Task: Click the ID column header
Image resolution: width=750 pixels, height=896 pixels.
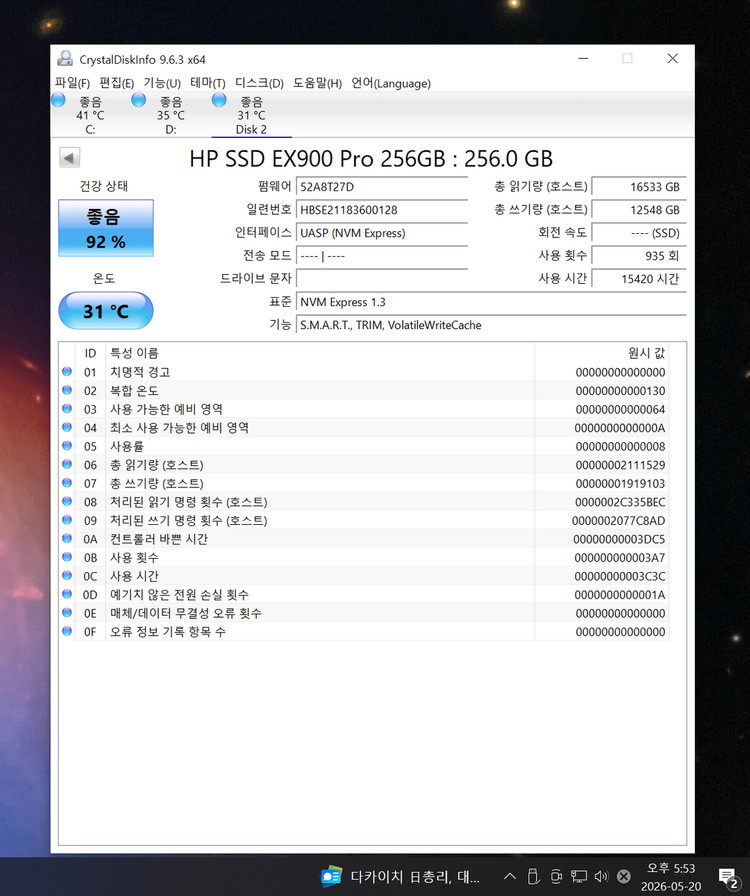Action: click(x=90, y=353)
